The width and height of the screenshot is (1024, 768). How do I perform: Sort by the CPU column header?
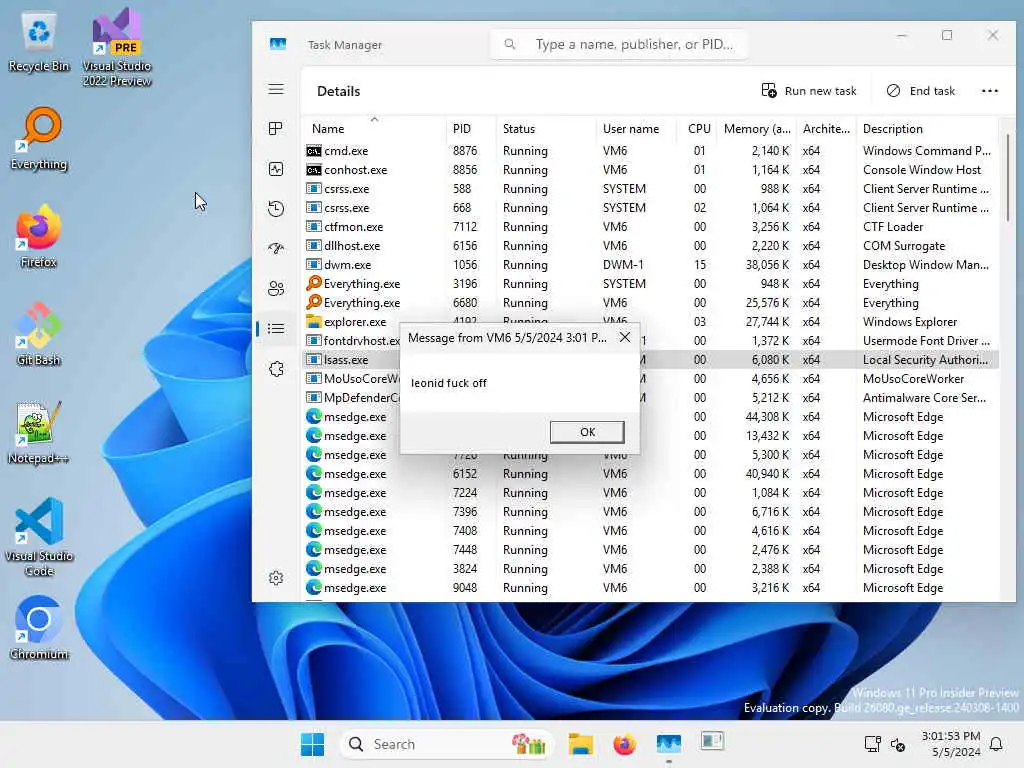(697, 129)
